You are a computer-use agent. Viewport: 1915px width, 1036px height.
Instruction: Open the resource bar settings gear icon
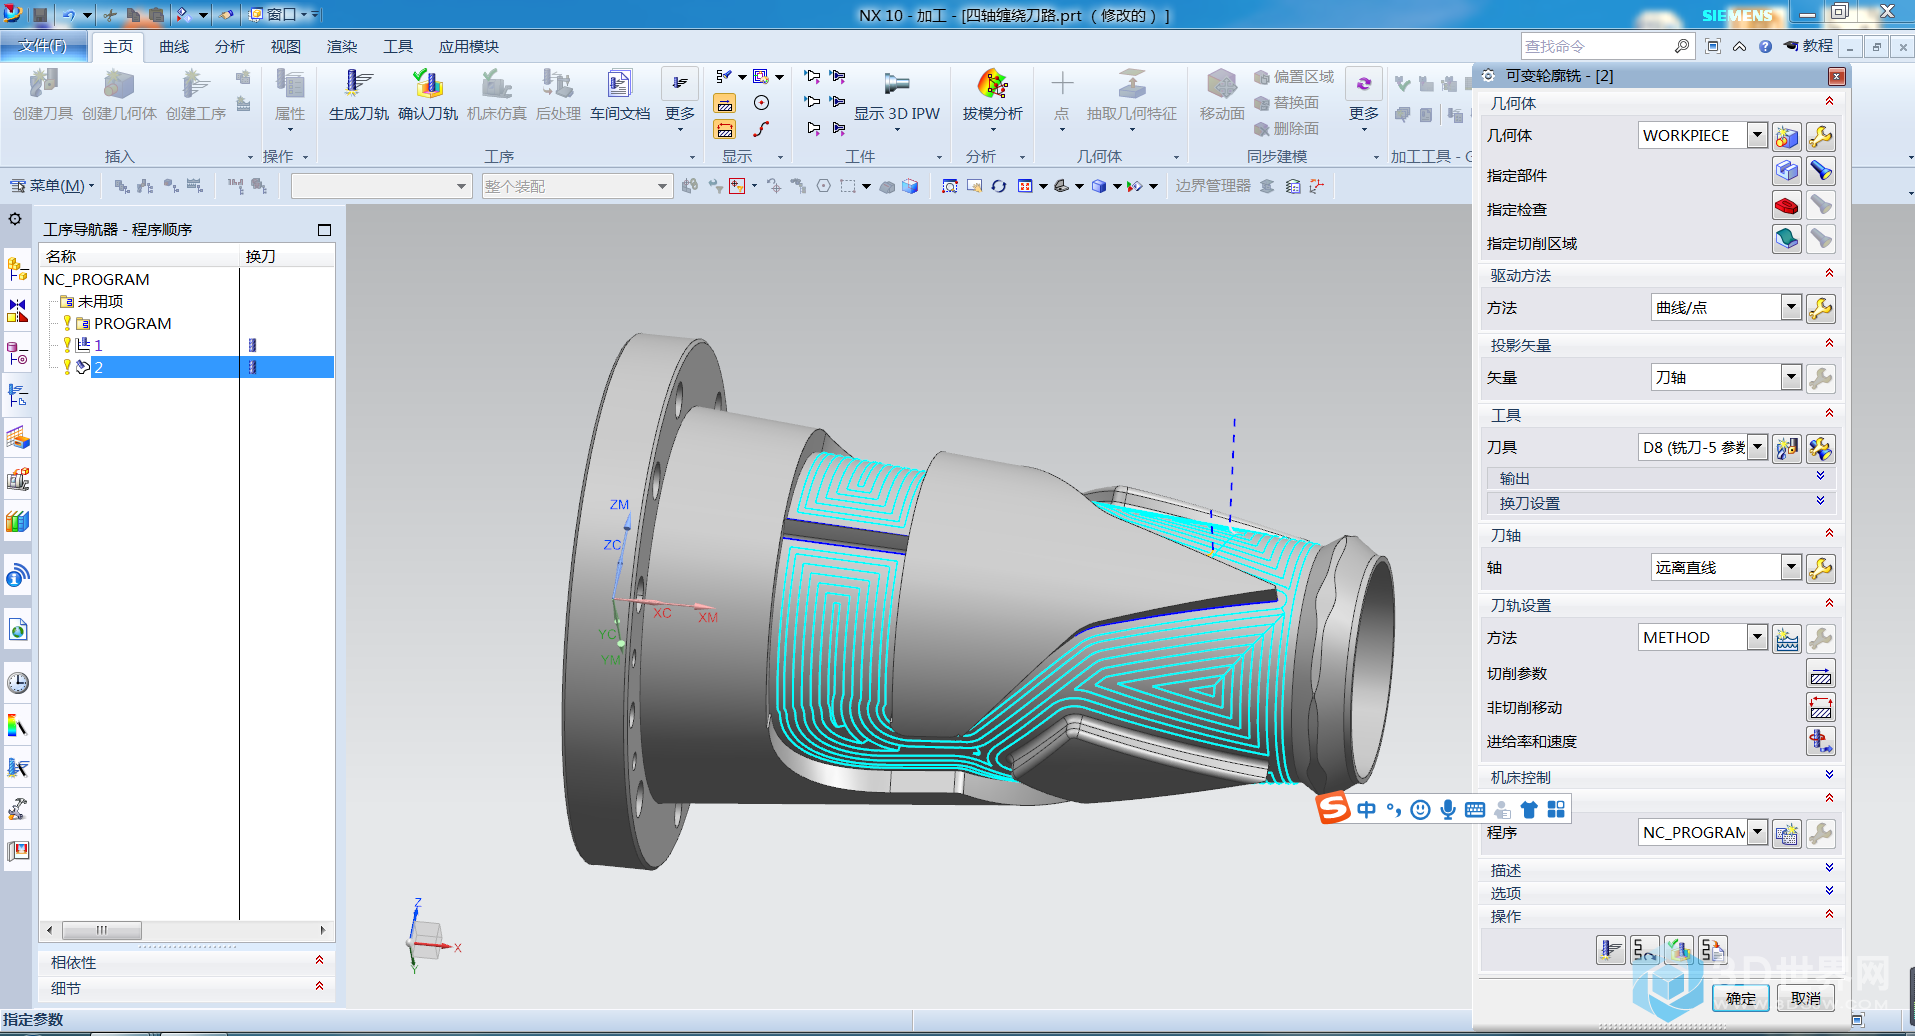point(15,218)
